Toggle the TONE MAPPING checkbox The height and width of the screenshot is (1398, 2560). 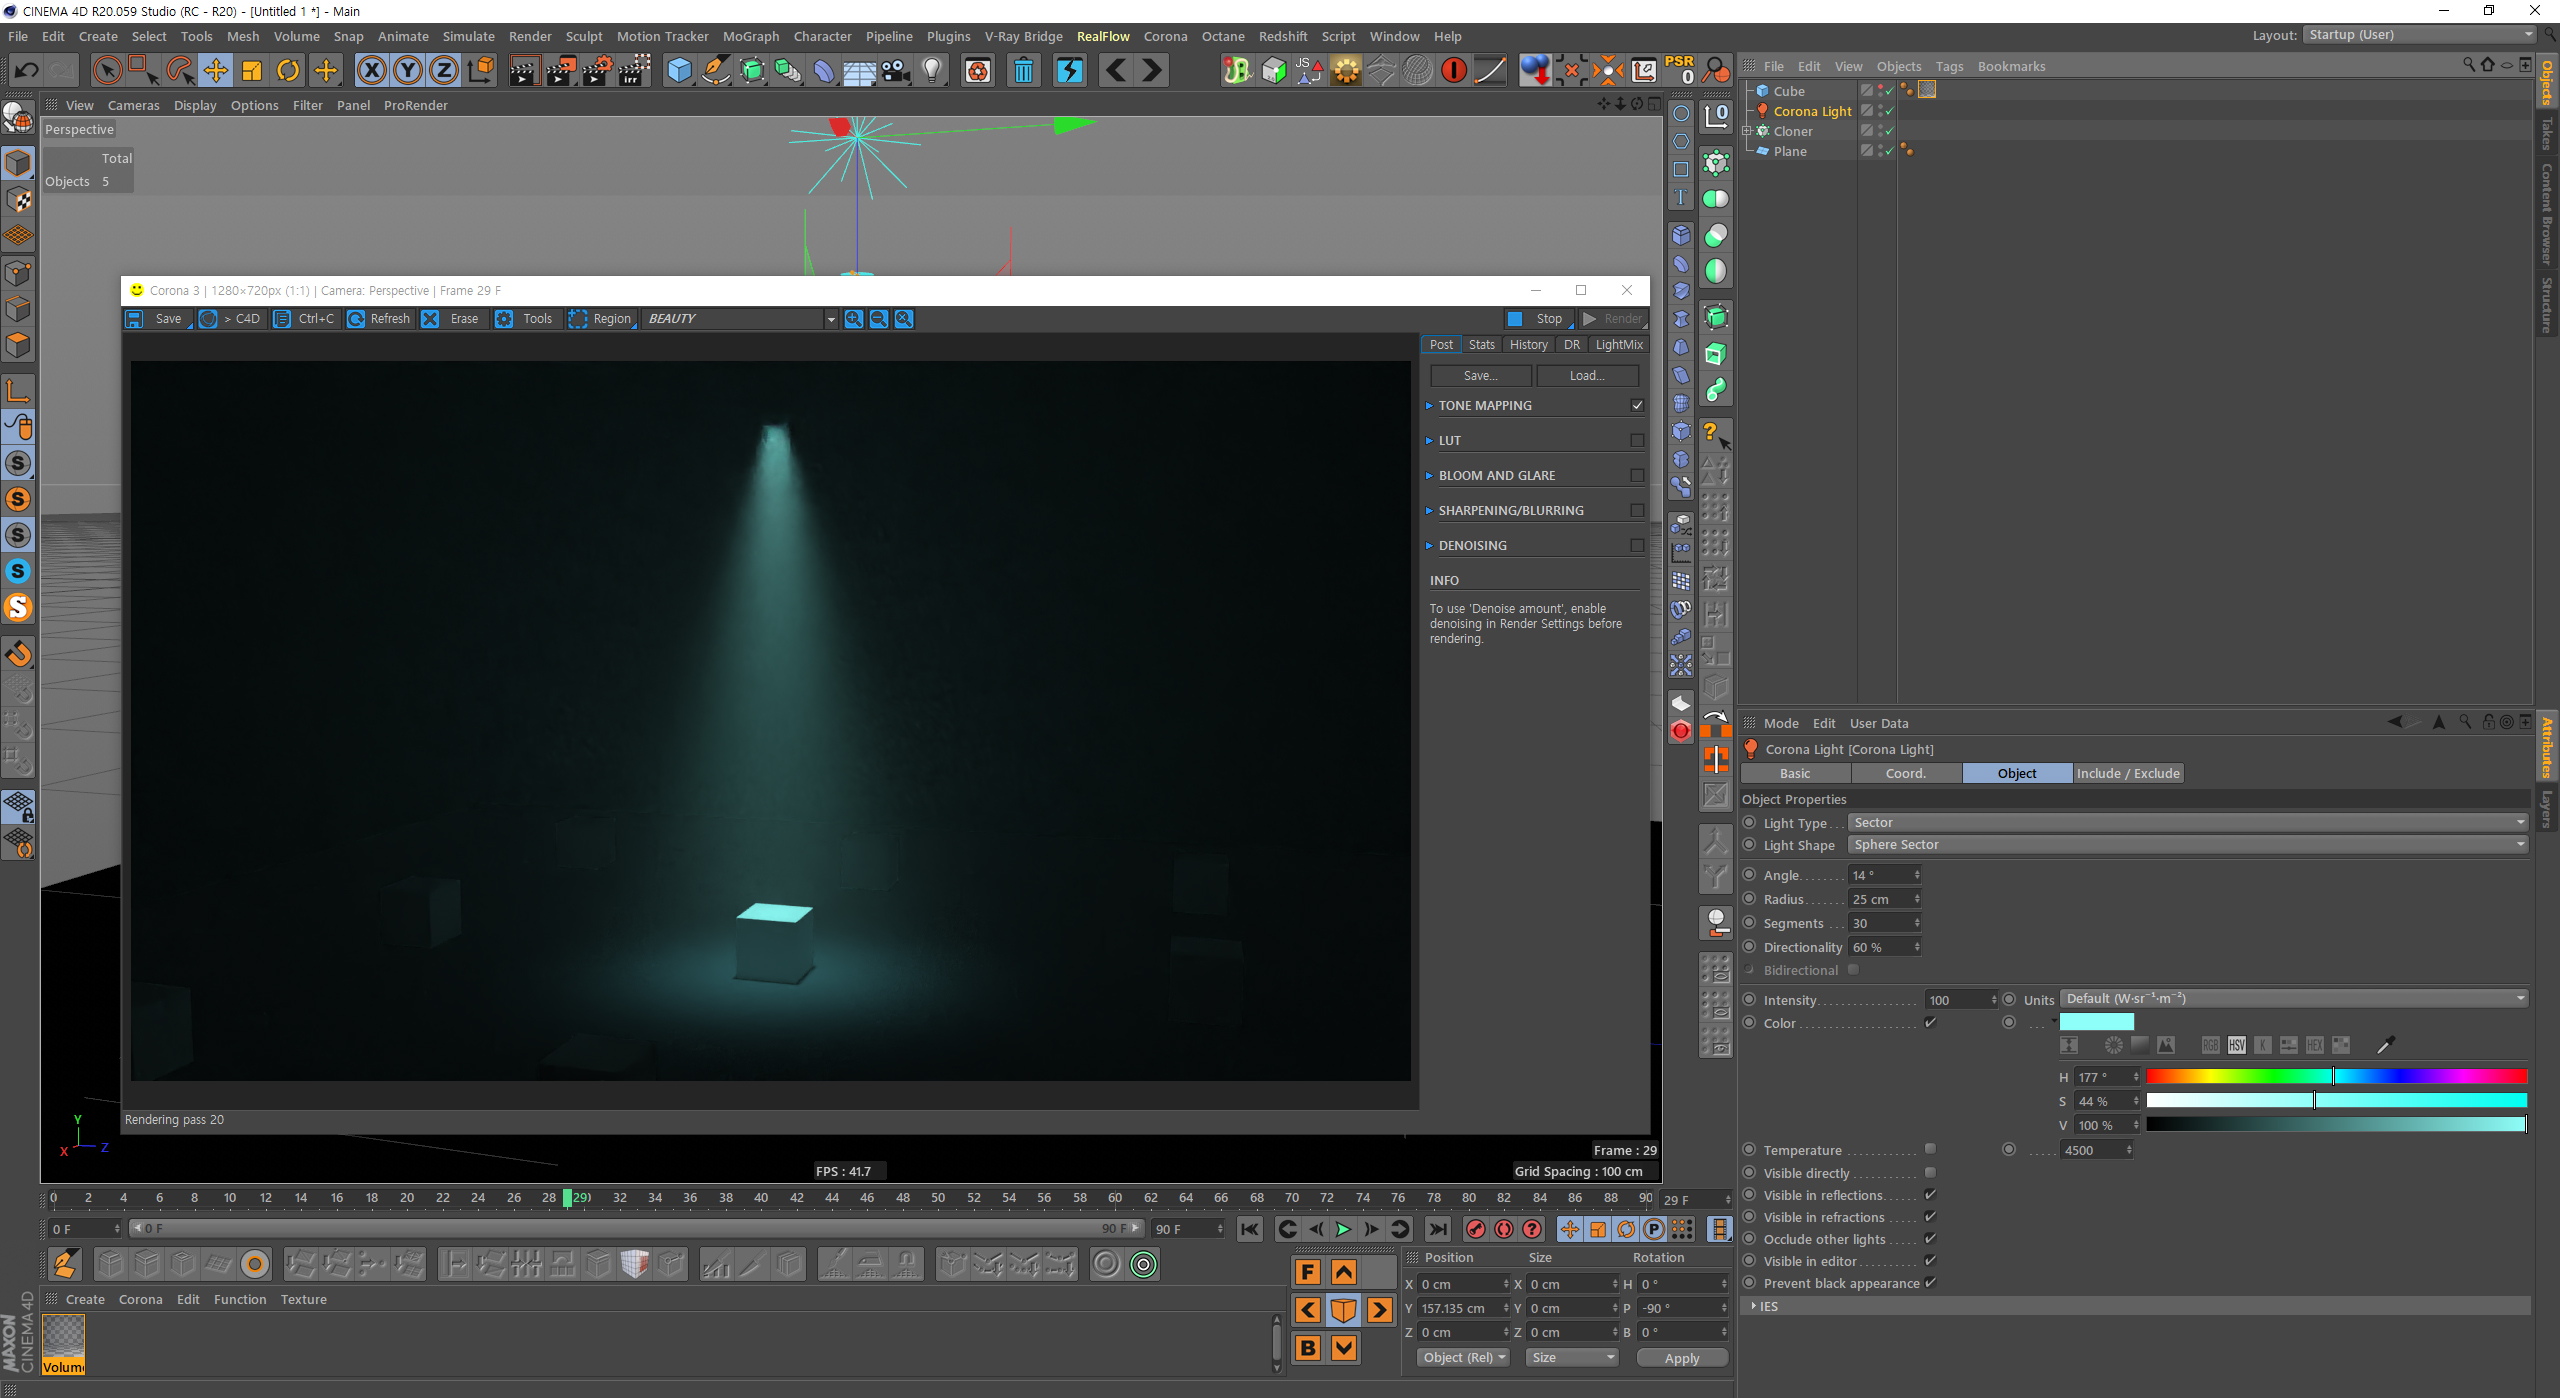[1637, 405]
